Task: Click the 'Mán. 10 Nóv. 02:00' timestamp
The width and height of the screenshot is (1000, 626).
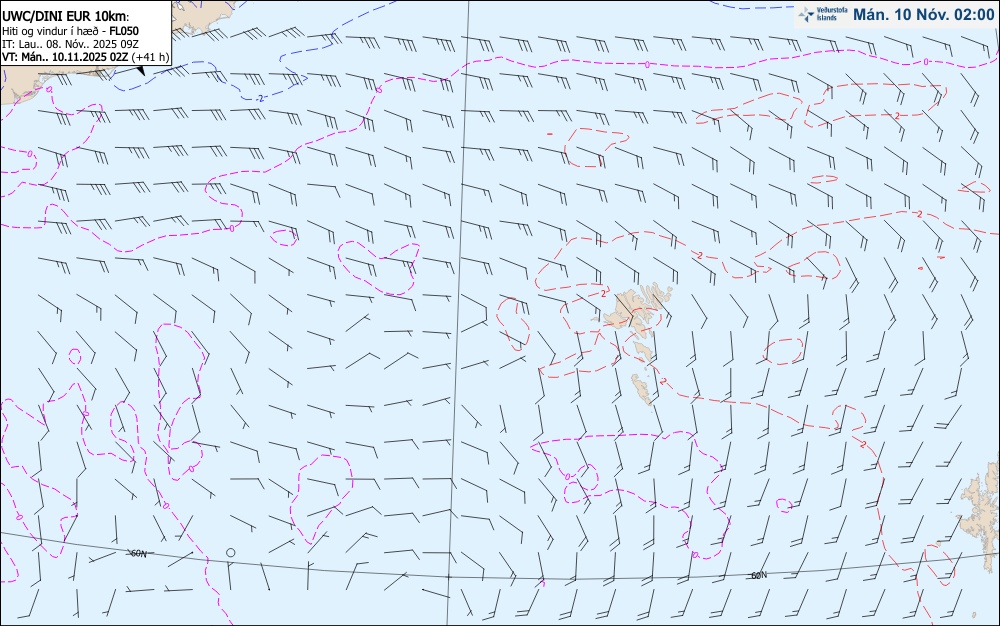Action: tap(923, 15)
